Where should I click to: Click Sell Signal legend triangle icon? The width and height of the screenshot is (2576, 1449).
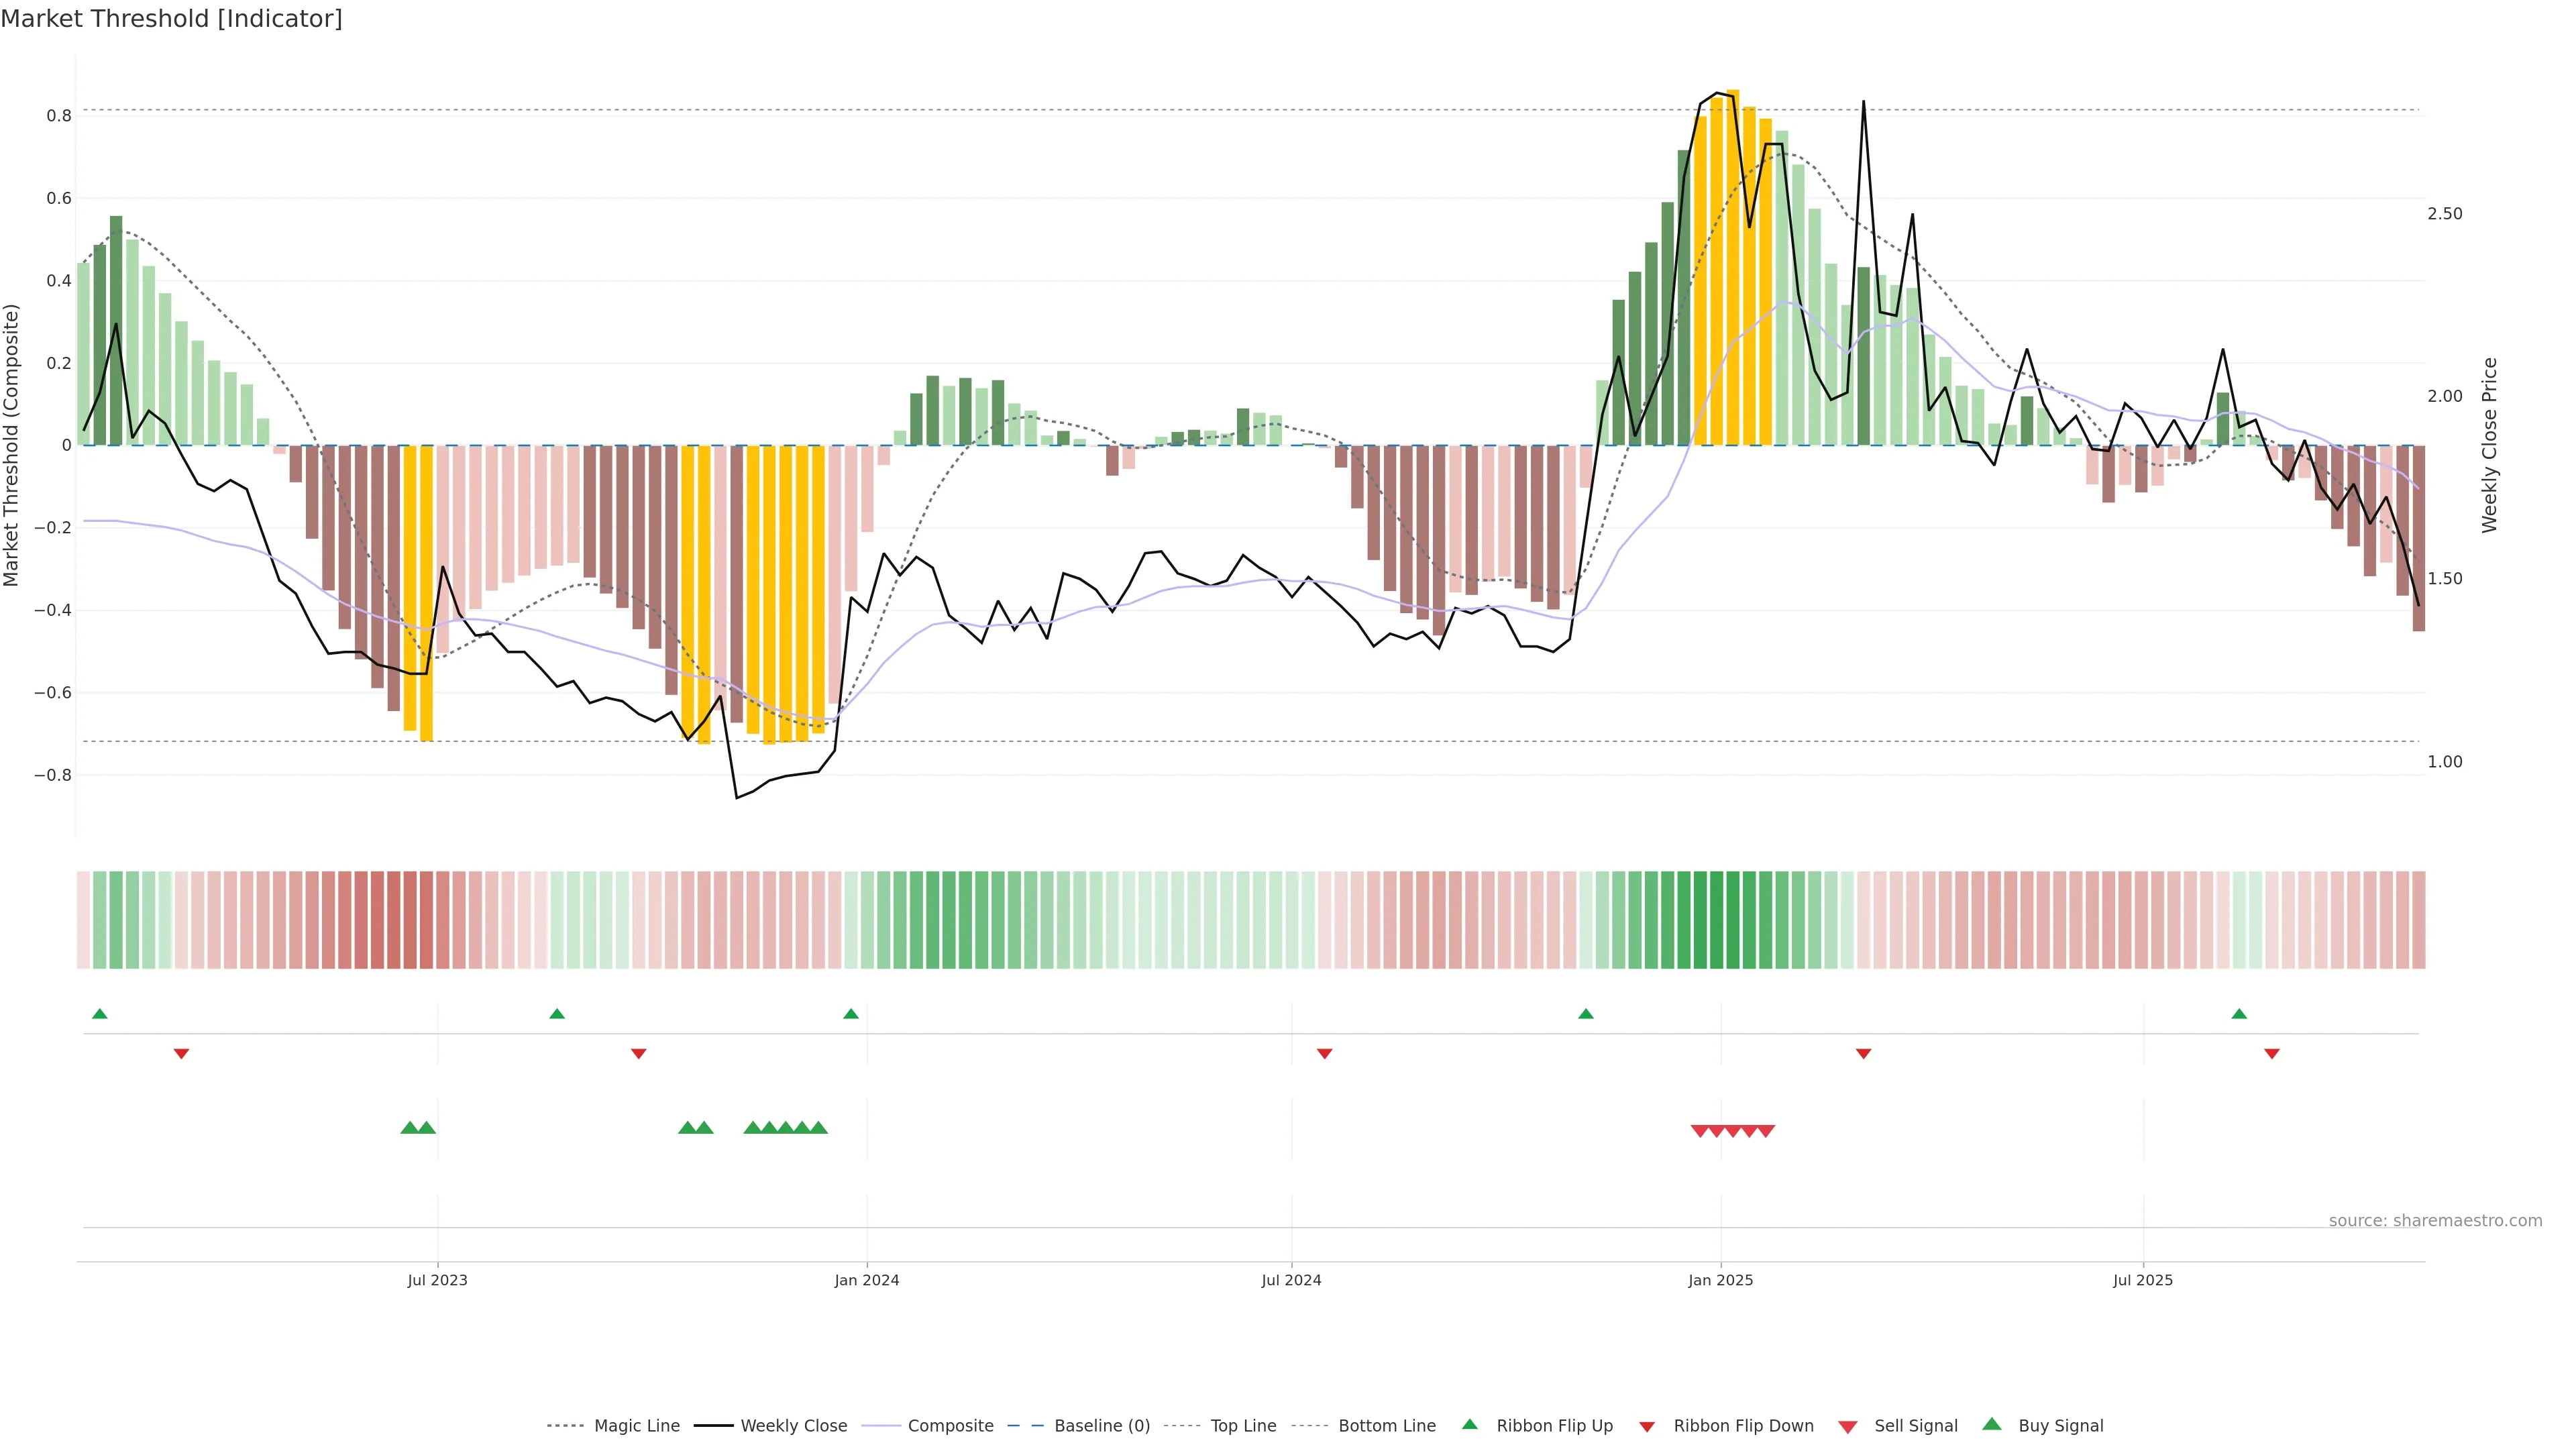1848,1427
